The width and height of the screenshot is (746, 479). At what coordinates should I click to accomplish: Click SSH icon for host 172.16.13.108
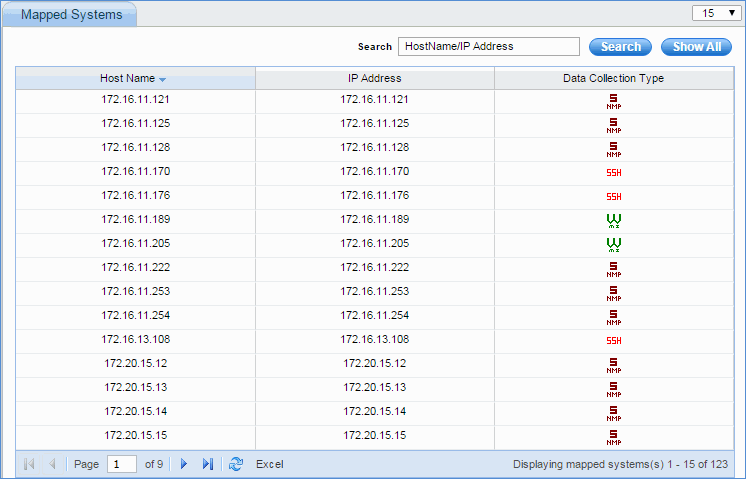tap(613, 341)
